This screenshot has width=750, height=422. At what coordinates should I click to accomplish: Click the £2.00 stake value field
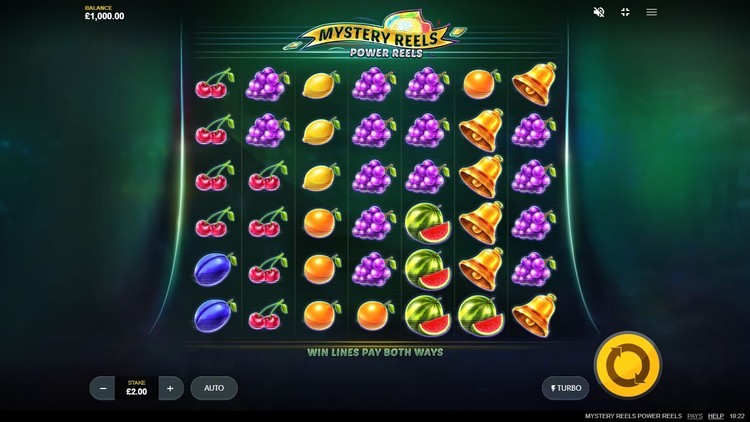pyautogui.click(x=137, y=388)
